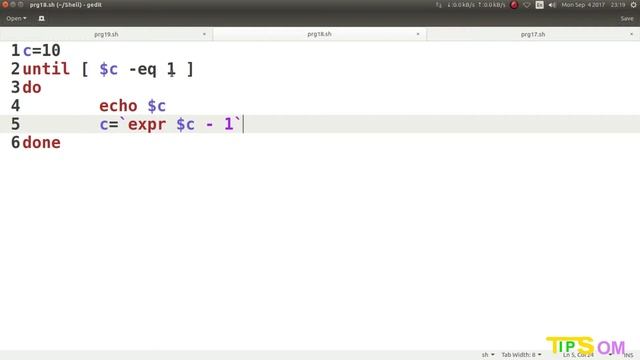Click the new document icon beside Open
The height and width of the screenshot is (360, 640).
41,18
